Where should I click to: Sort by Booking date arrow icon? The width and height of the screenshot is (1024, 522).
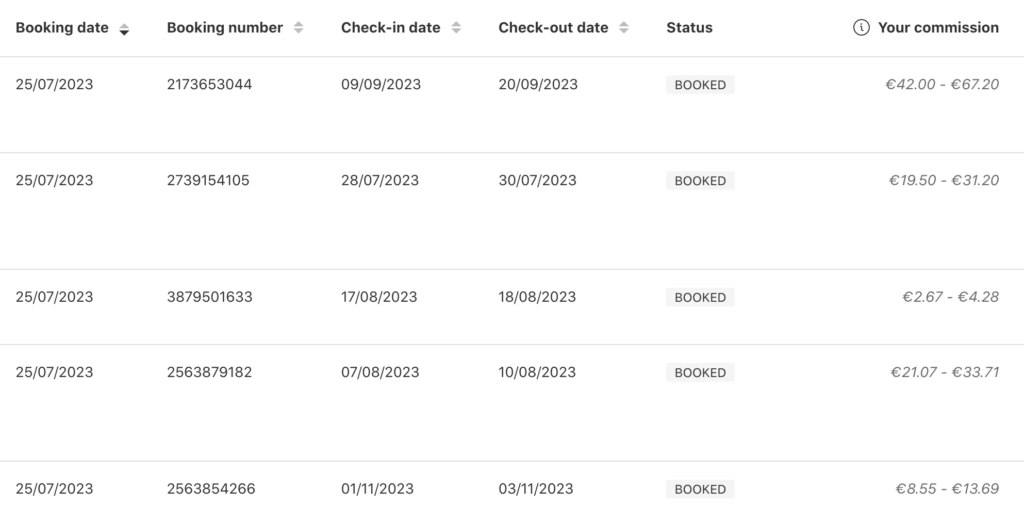point(124,29)
